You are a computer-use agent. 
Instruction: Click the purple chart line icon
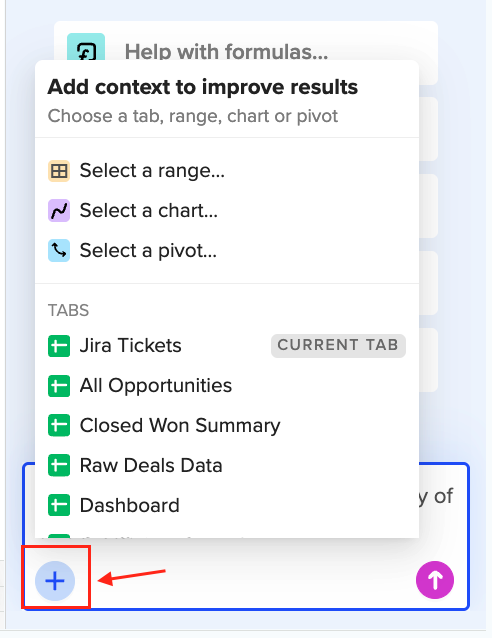point(59,210)
